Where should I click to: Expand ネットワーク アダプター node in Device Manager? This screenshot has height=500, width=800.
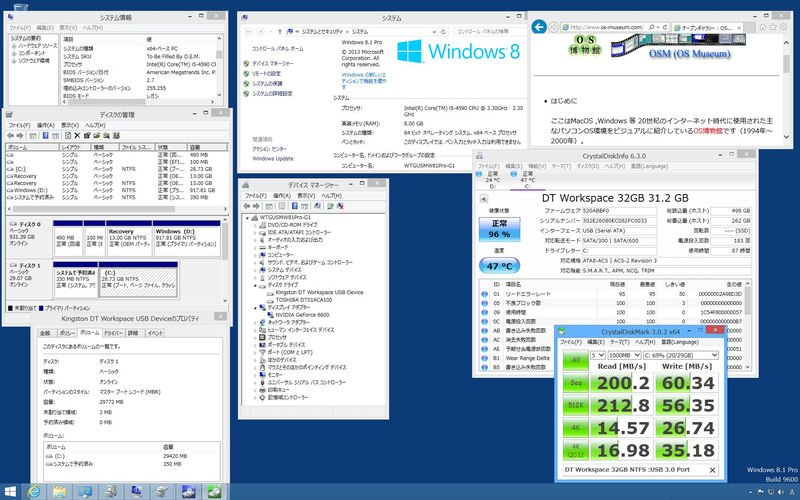click(x=256, y=322)
